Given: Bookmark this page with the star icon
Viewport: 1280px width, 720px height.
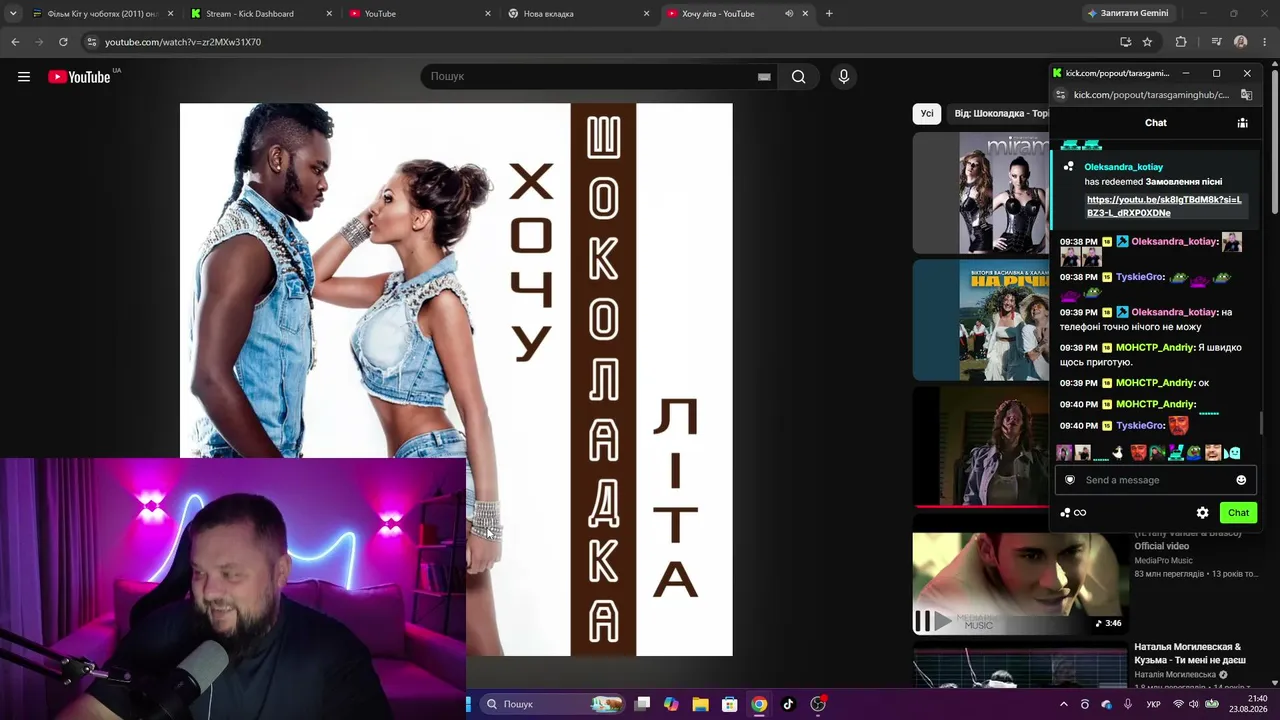Looking at the screenshot, I should click(x=1147, y=42).
